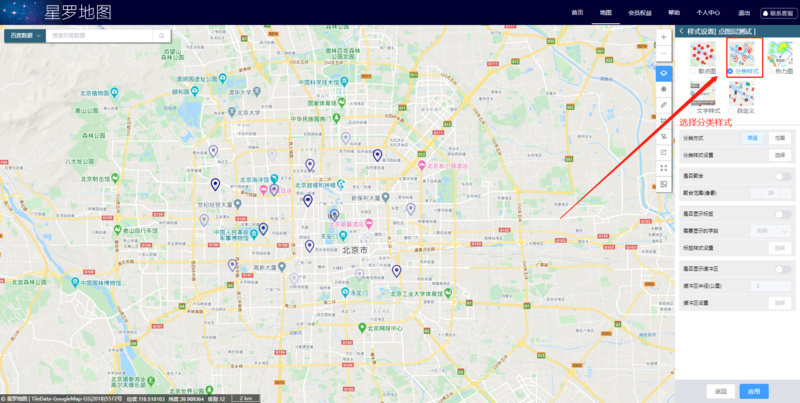Click the blue 应用 button
The width and height of the screenshot is (800, 403).
coord(754,391)
